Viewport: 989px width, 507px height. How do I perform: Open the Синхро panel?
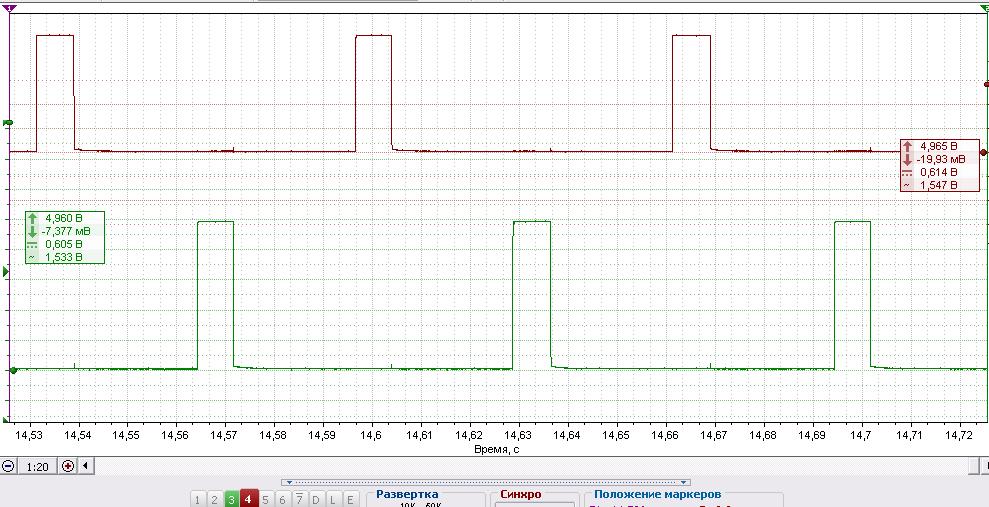point(520,495)
